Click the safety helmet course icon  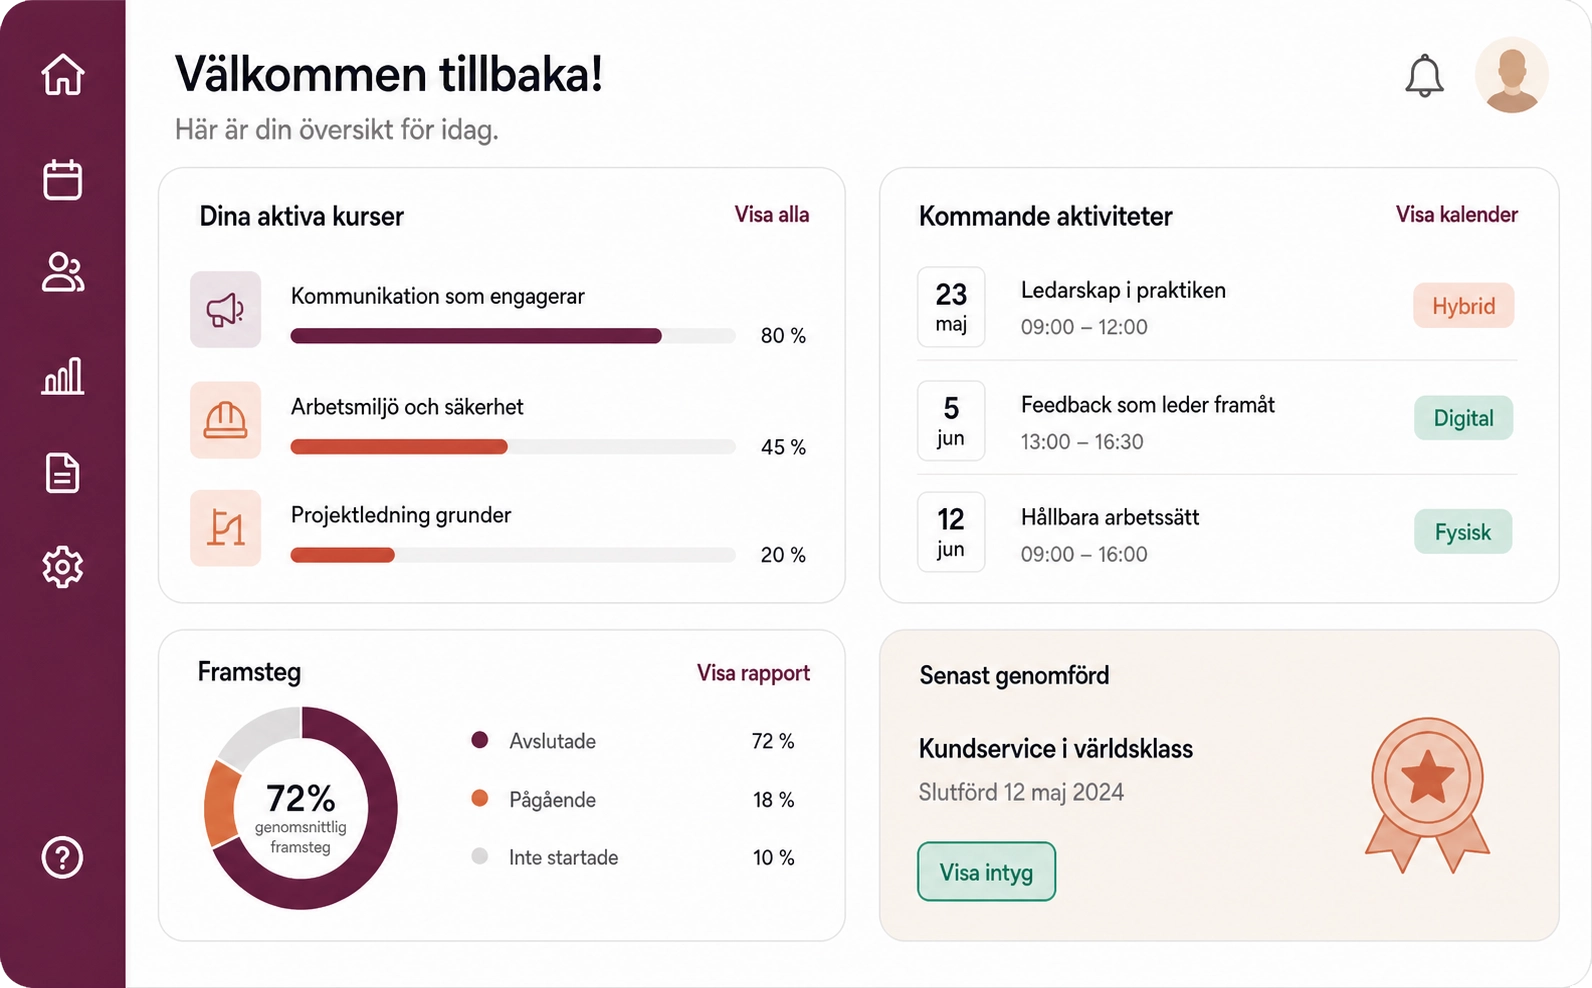[226, 420]
